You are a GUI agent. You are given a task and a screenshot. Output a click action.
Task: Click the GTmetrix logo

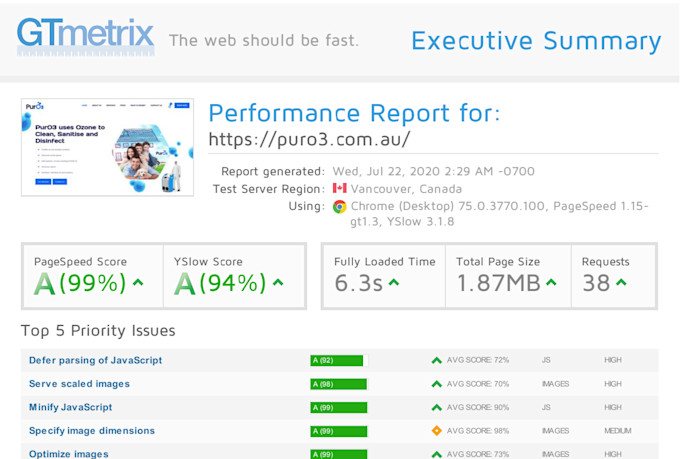pos(85,37)
